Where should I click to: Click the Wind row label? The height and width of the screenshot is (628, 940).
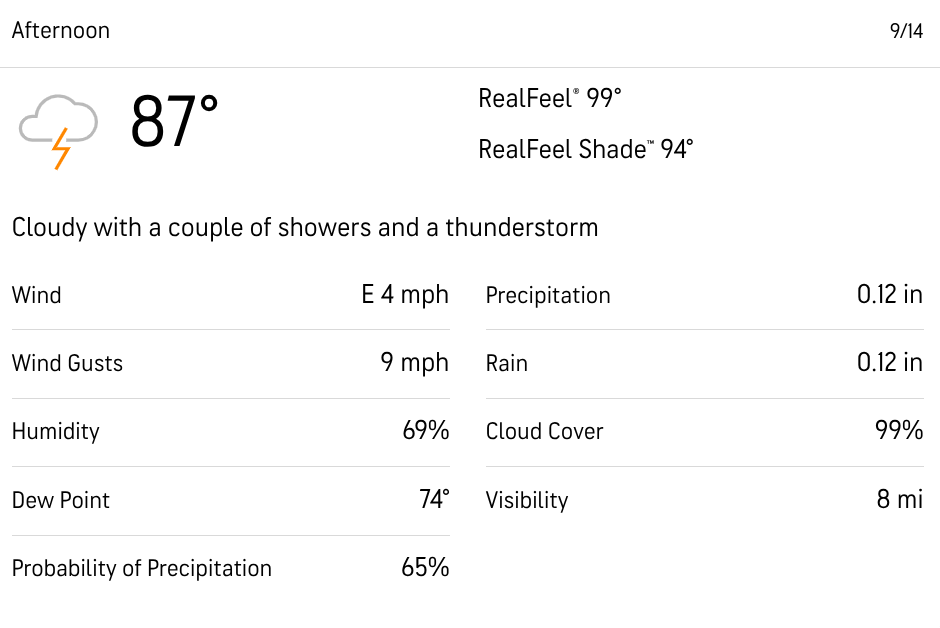(x=37, y=295)
